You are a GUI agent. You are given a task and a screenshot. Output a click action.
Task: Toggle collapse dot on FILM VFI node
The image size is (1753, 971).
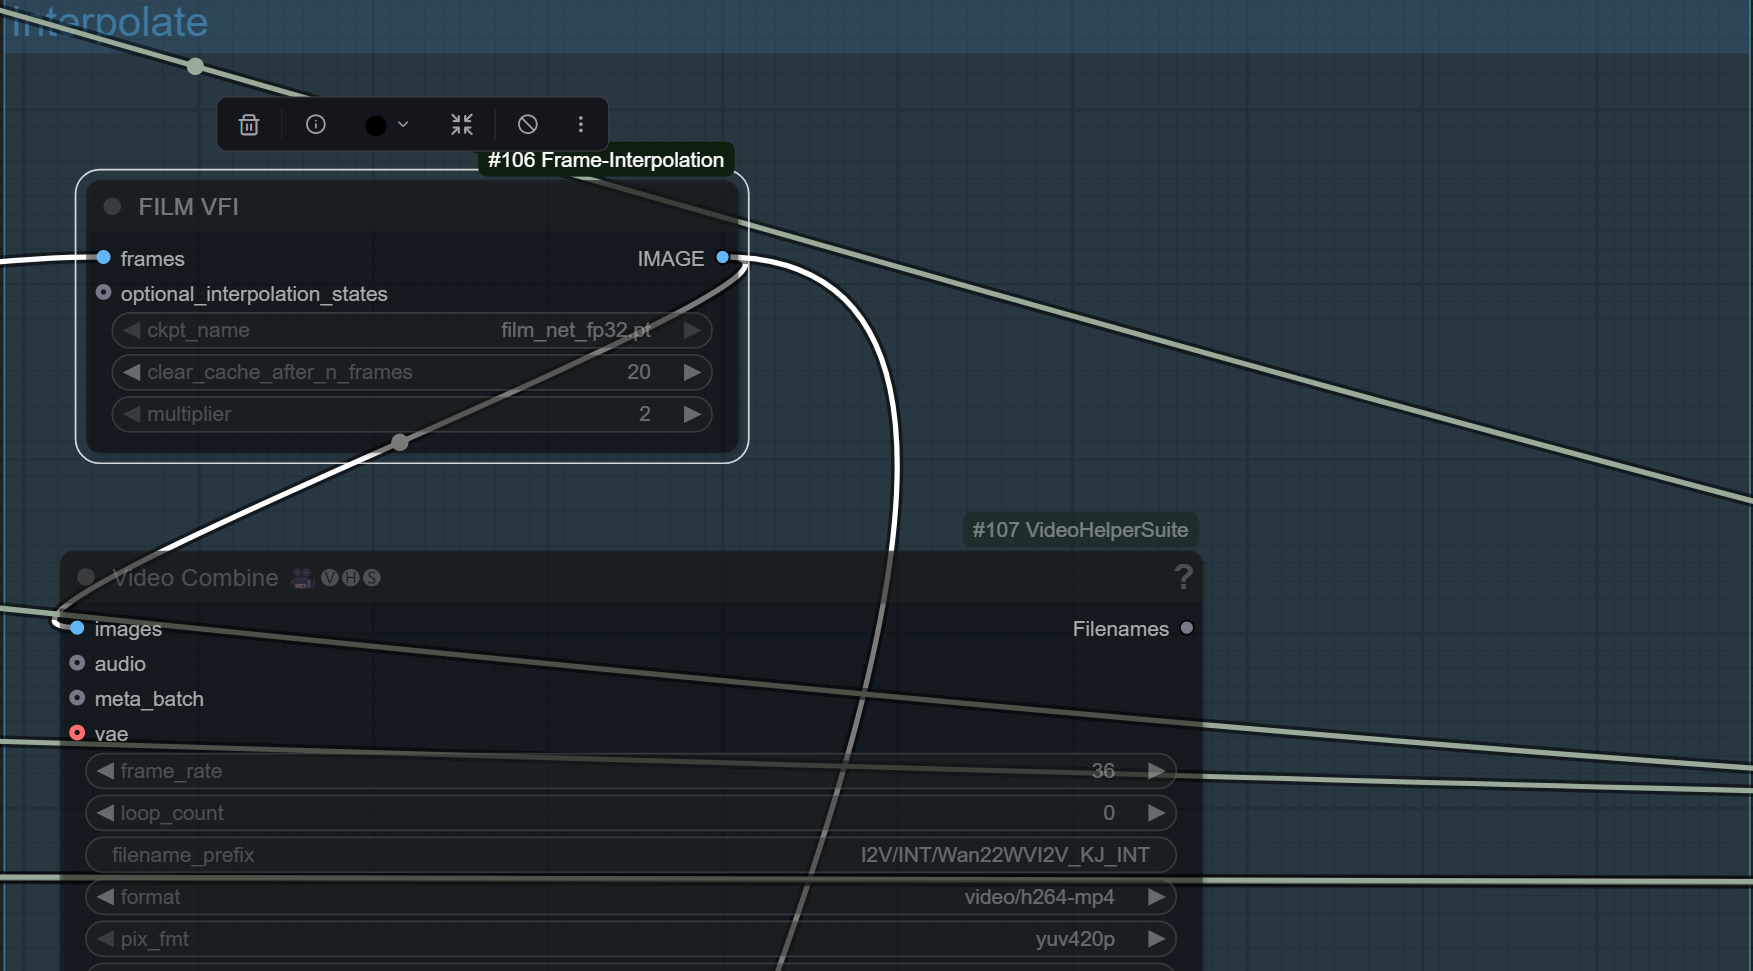coord(112,206)
